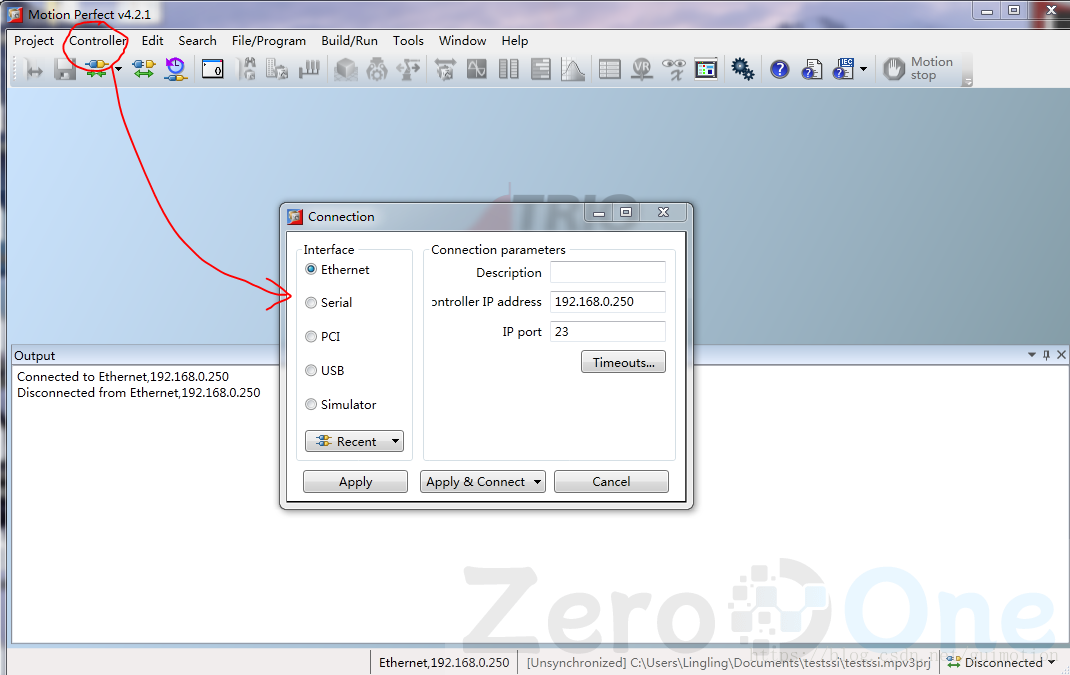The image size is (1070, 675).
Task: Open the Build/Run menu
Action: (x=349, y=41)
